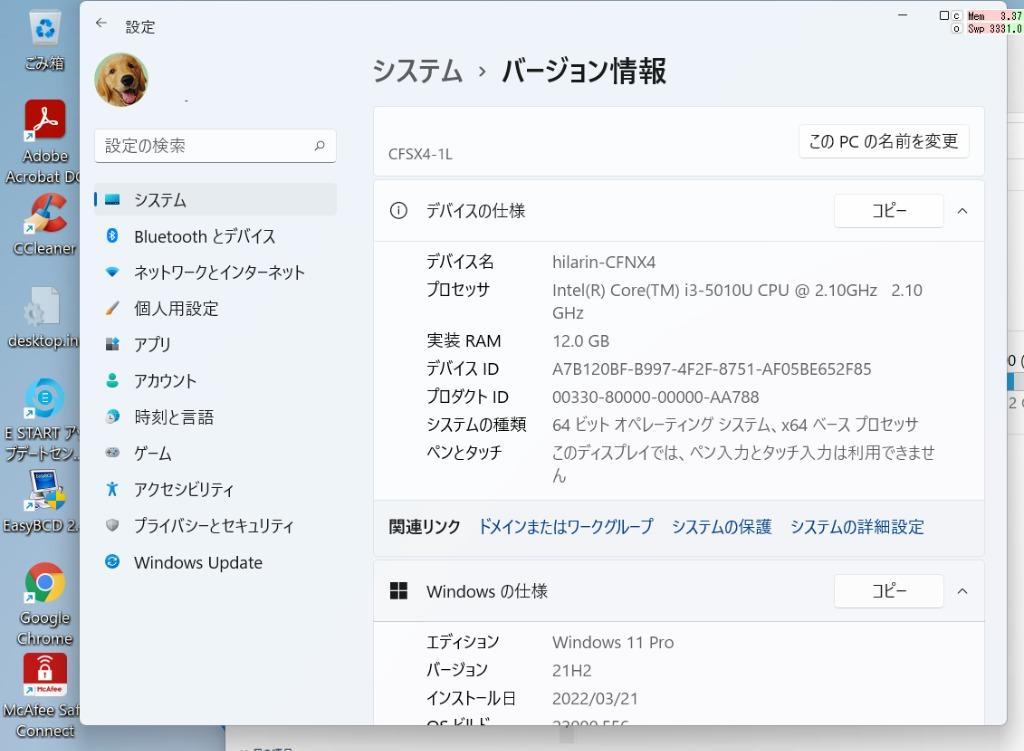The height and width of the screenshot is (751, 1024).
Task: Select the Google Chrome desktop shortcut
Action: tap(44, 604)
